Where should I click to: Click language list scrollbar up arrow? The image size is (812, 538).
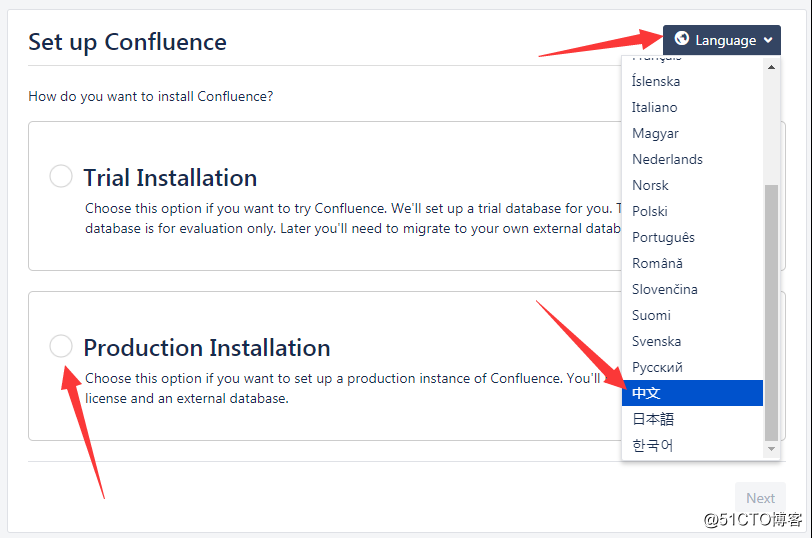[x=771, y=67]
